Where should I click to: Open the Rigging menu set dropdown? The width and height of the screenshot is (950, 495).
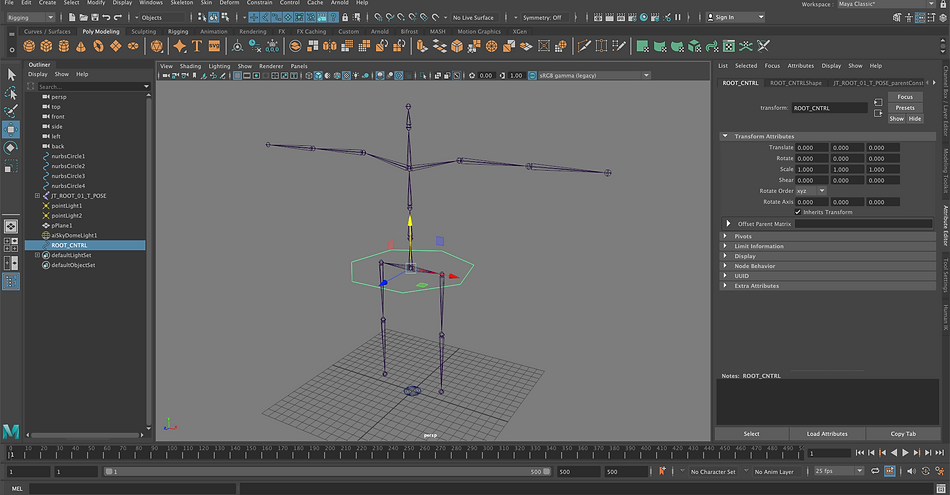[30, 18]
